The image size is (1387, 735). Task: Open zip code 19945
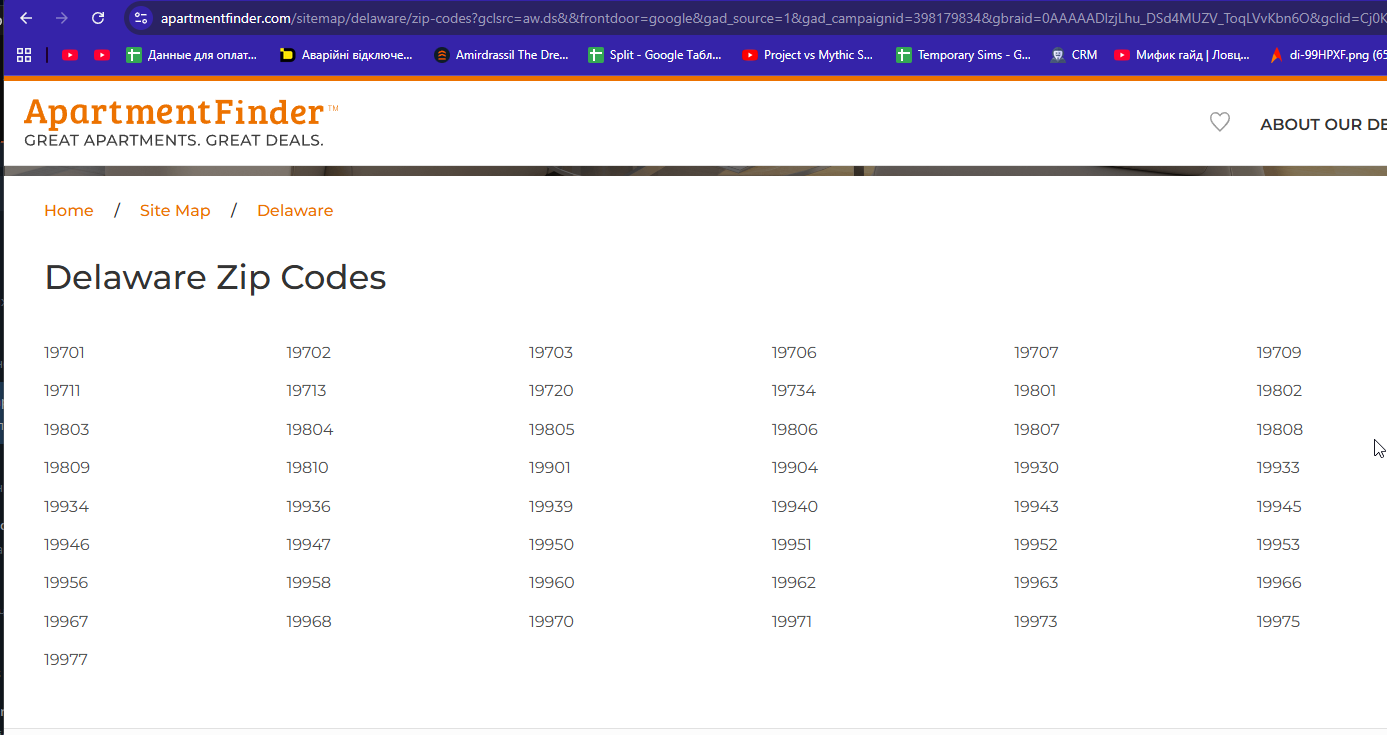(1279, 506)
